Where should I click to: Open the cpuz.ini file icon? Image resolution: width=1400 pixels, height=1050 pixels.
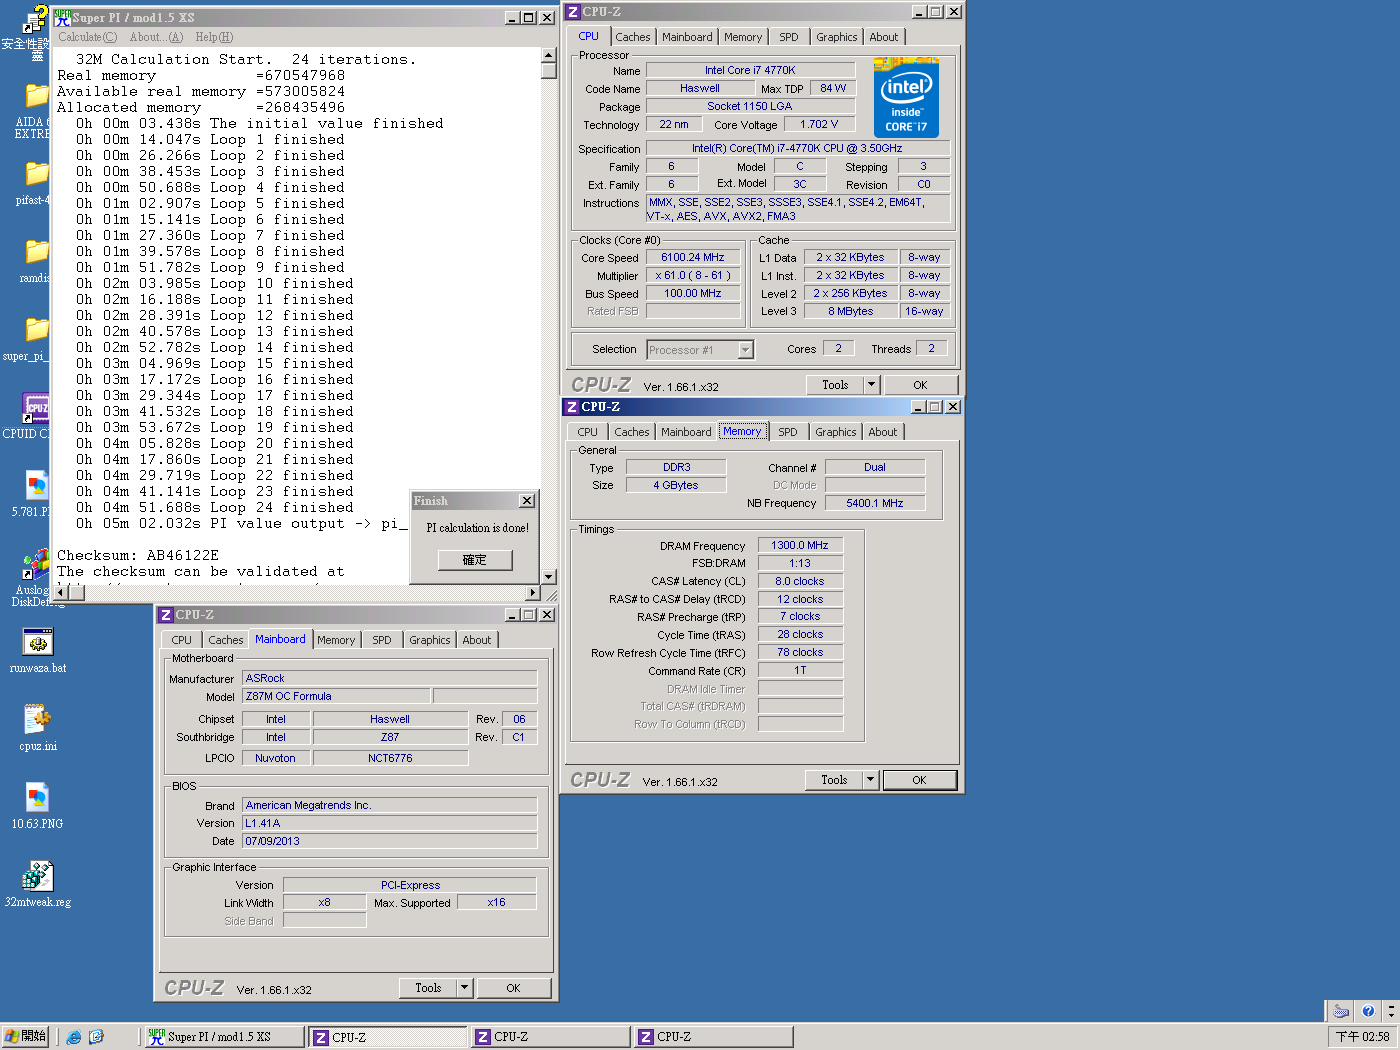click(x=37, y=719)
